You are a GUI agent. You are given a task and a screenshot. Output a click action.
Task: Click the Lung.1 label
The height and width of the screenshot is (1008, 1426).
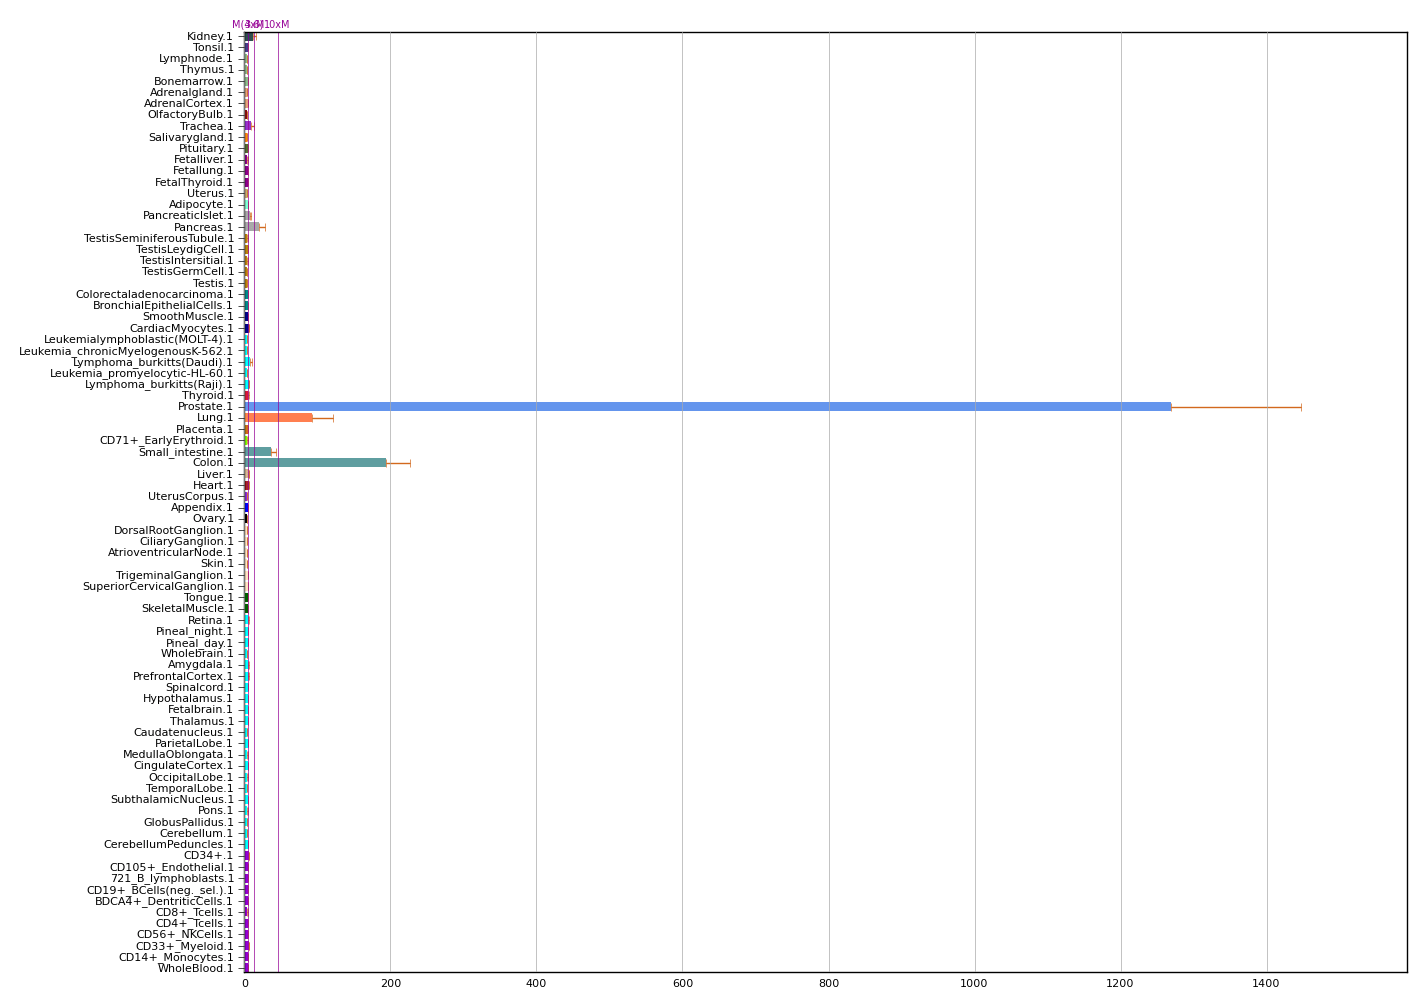click(214, 418)
